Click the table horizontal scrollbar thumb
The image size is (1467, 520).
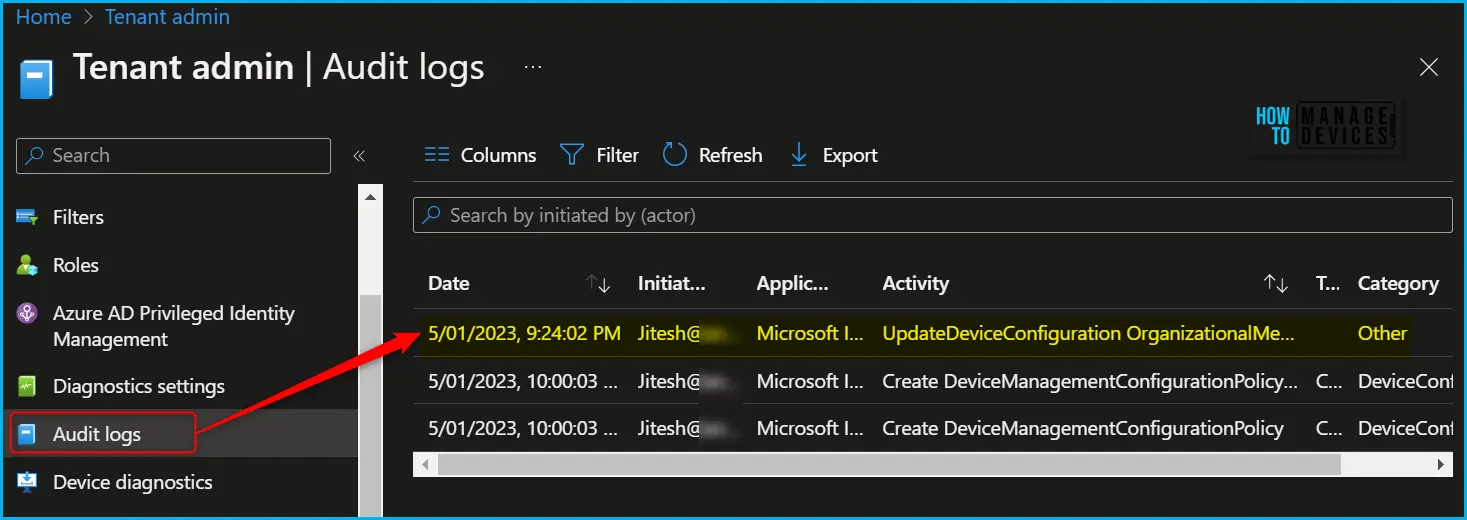tap(889, 464)
